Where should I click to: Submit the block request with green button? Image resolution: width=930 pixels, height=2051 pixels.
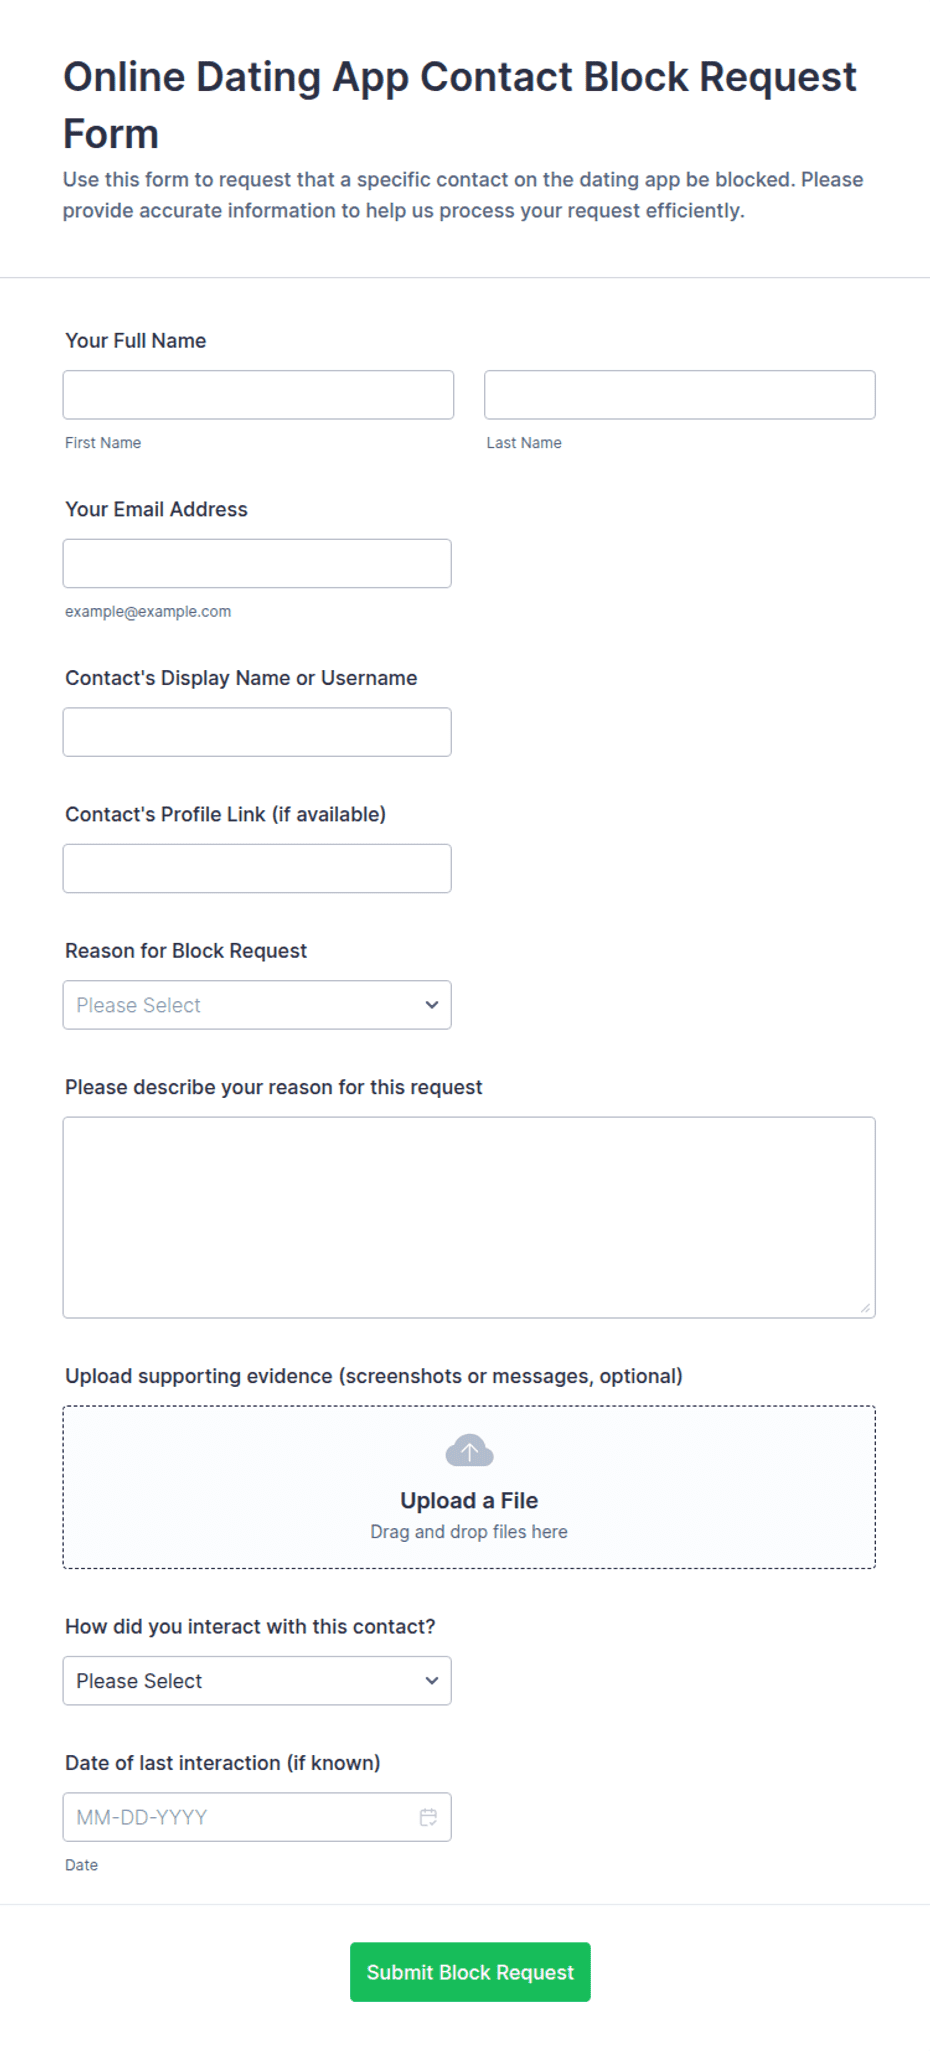470,1972
